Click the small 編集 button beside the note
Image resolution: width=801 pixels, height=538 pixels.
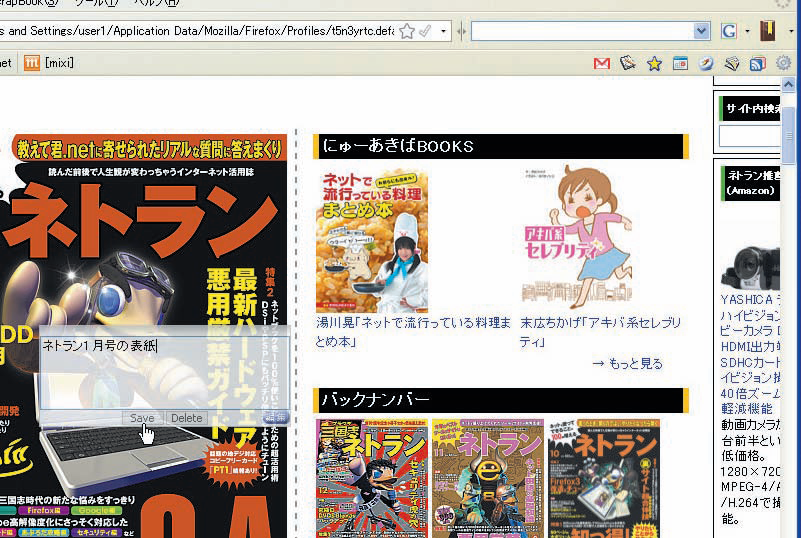tap(276, 417)
